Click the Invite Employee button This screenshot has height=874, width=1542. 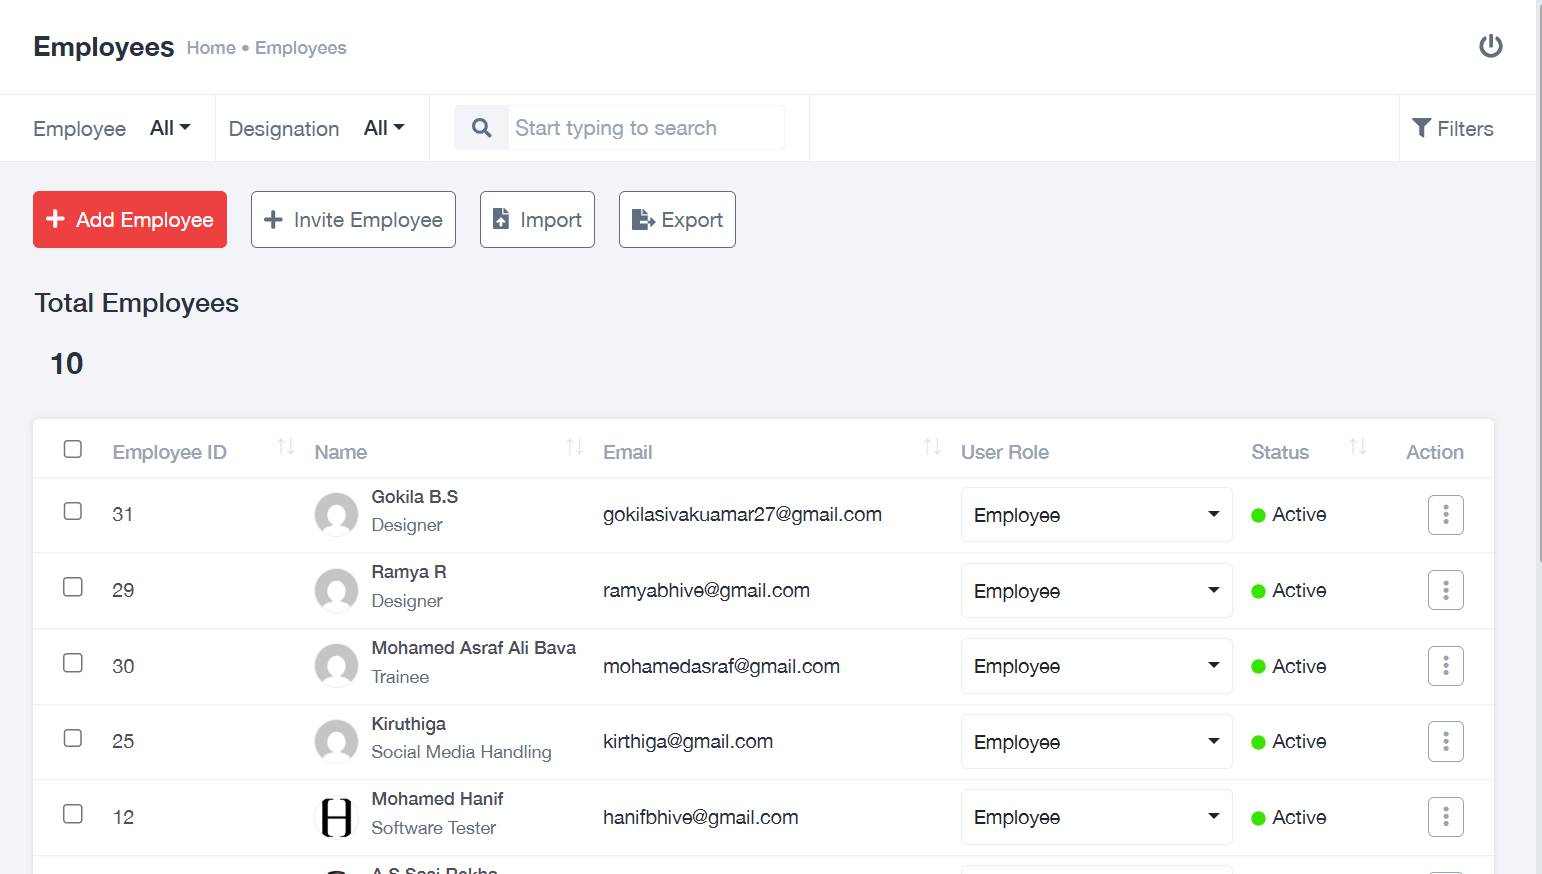click(x=353, y=219)
